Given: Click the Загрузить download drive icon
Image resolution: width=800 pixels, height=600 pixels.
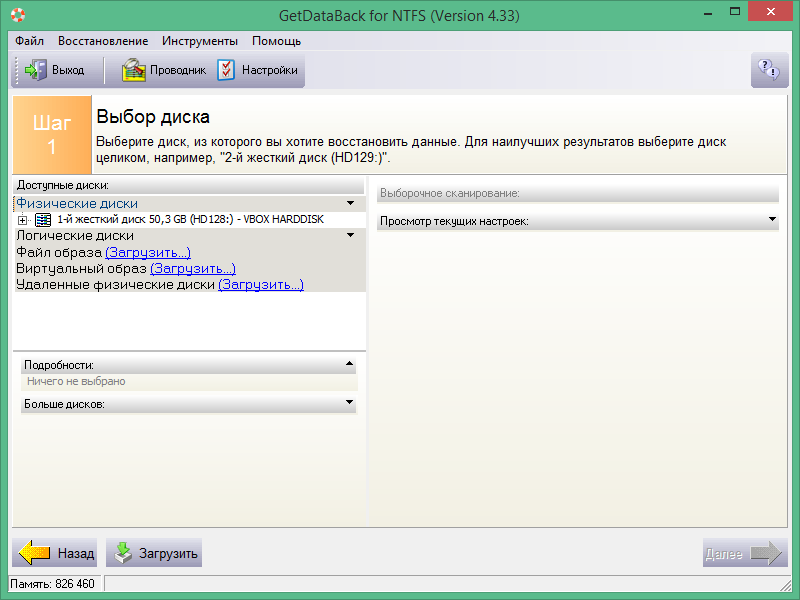Looking at the screenshot, I should coord(123,553).
